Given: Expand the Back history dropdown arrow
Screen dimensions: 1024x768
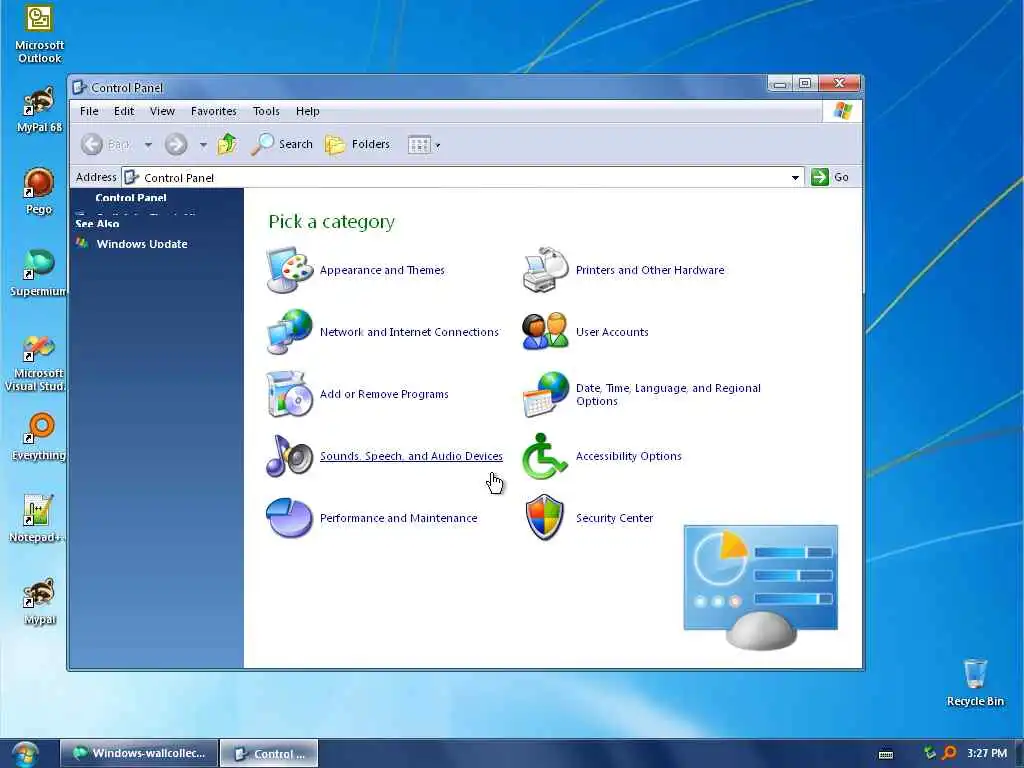Looking at the screenshot, I should (148, 144).
